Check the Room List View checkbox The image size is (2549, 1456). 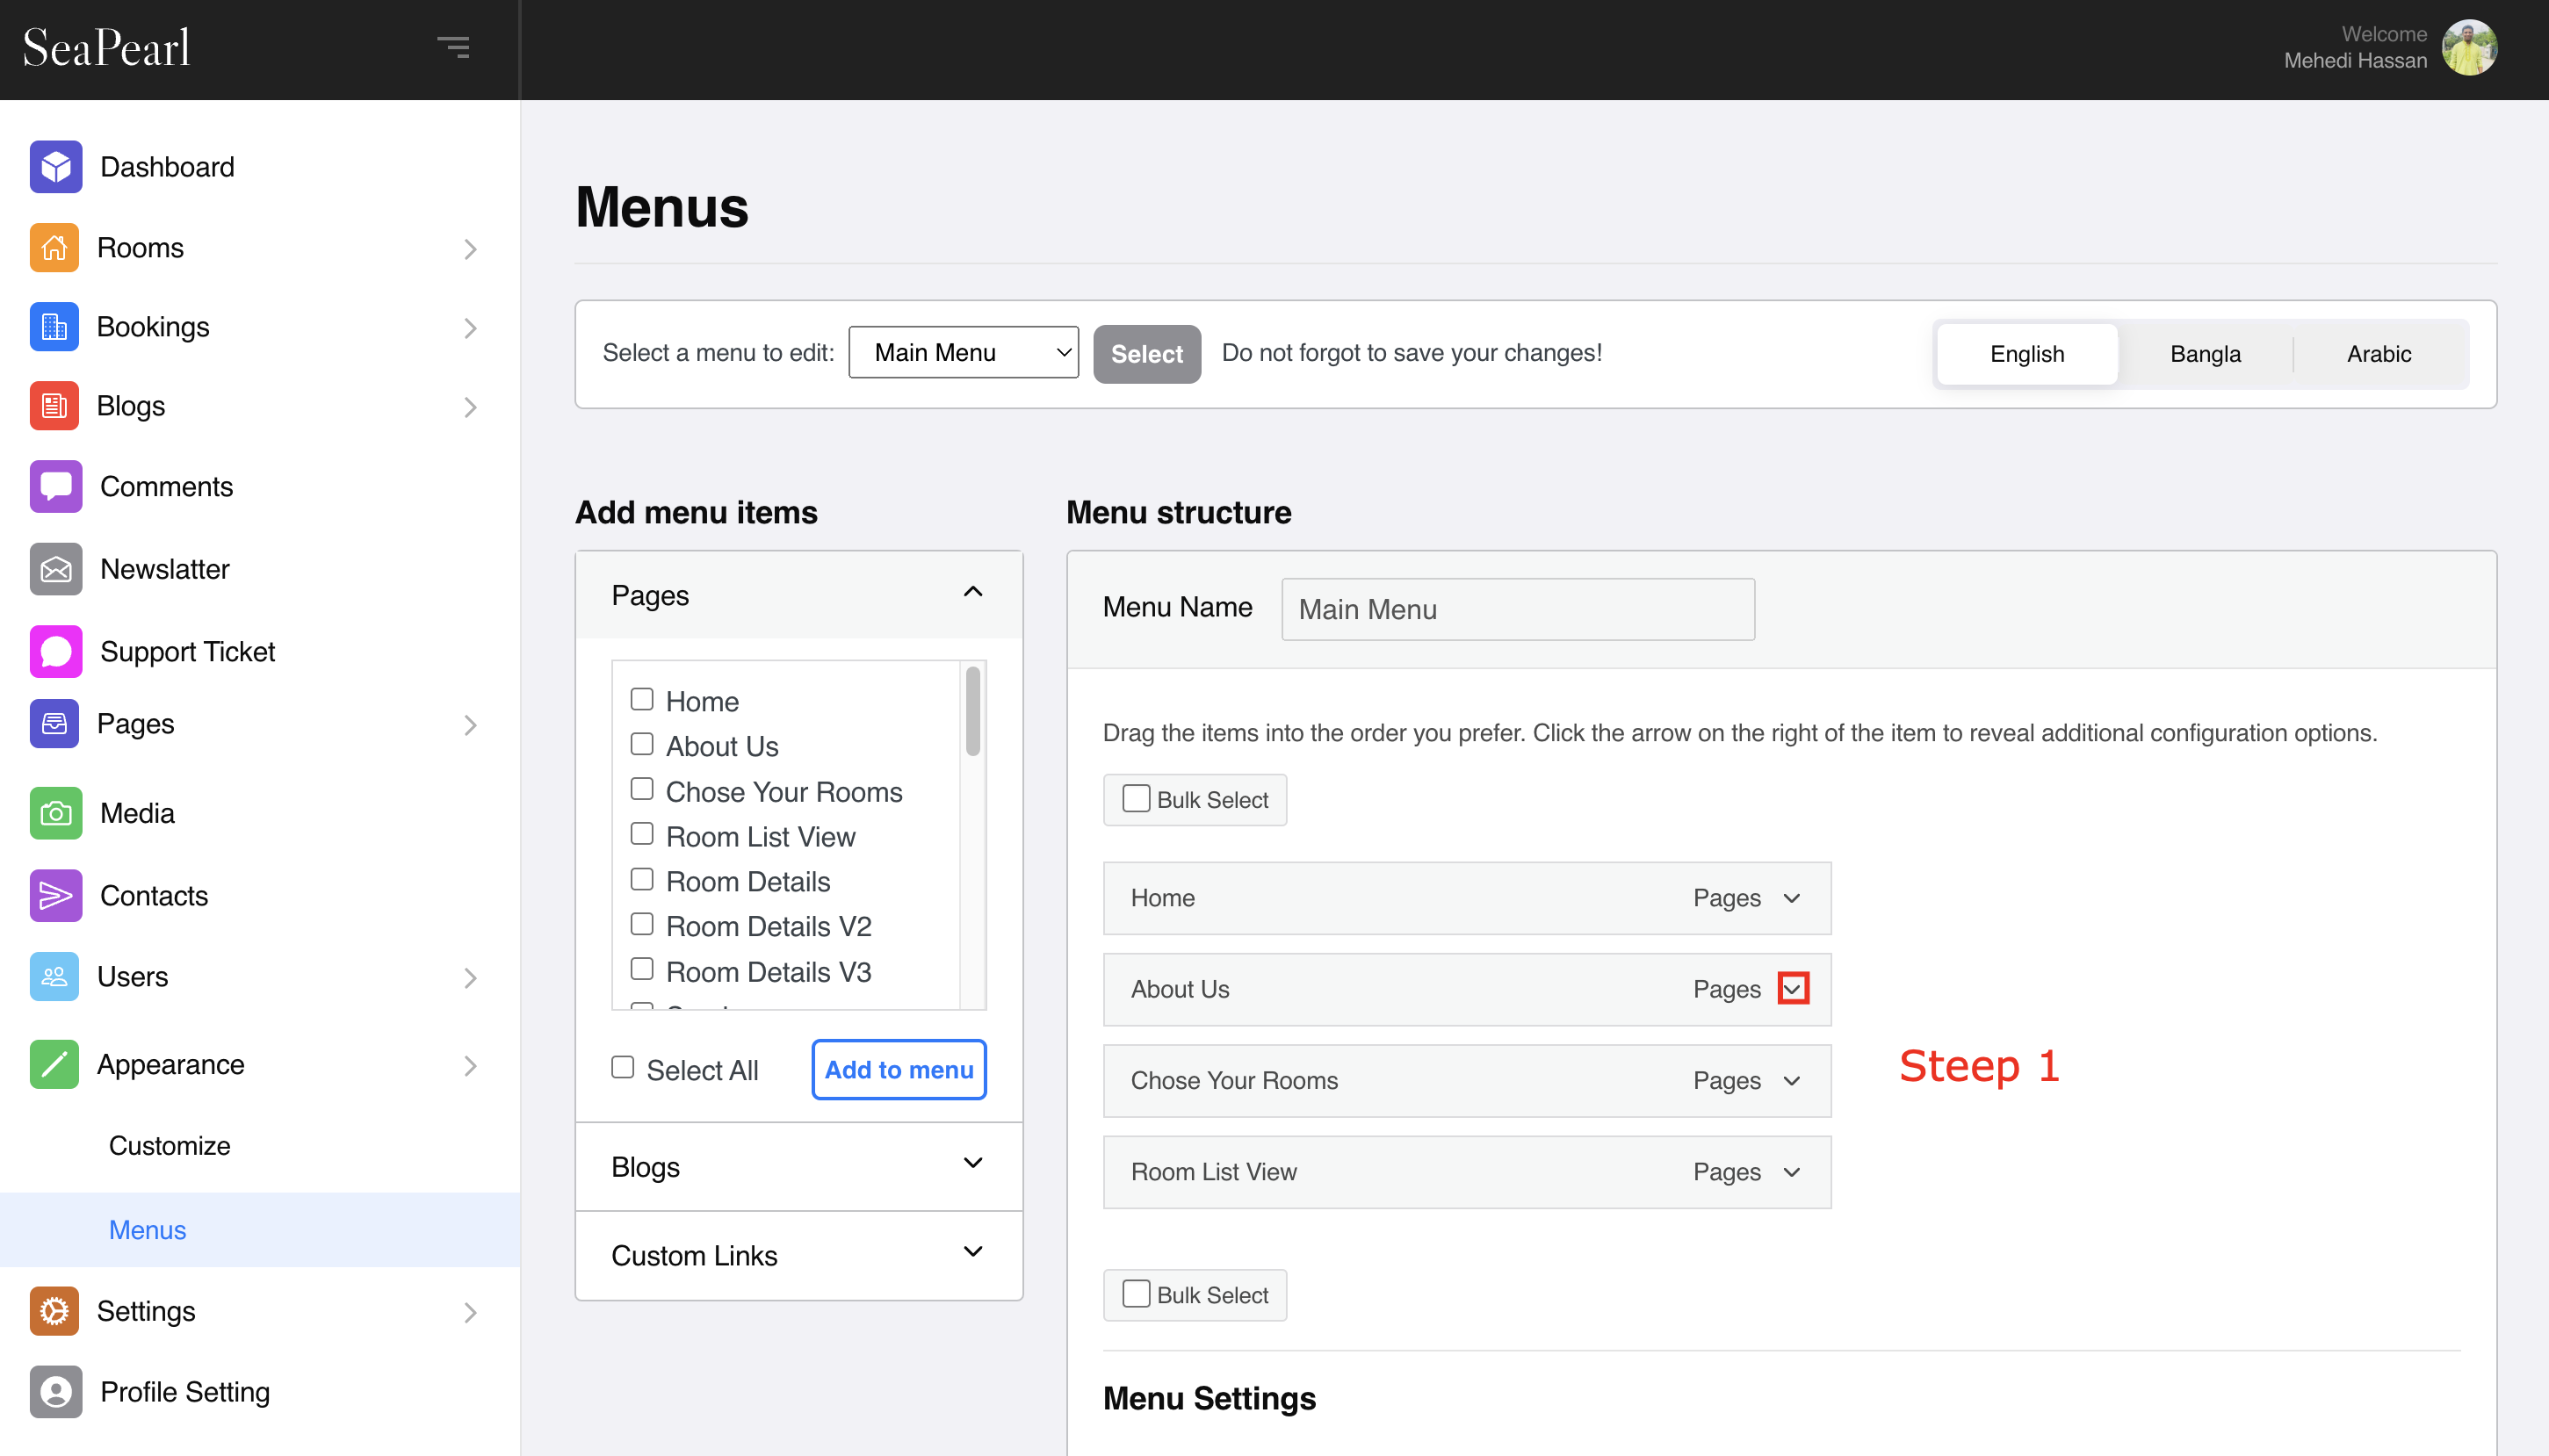click(x=642, y=834)
